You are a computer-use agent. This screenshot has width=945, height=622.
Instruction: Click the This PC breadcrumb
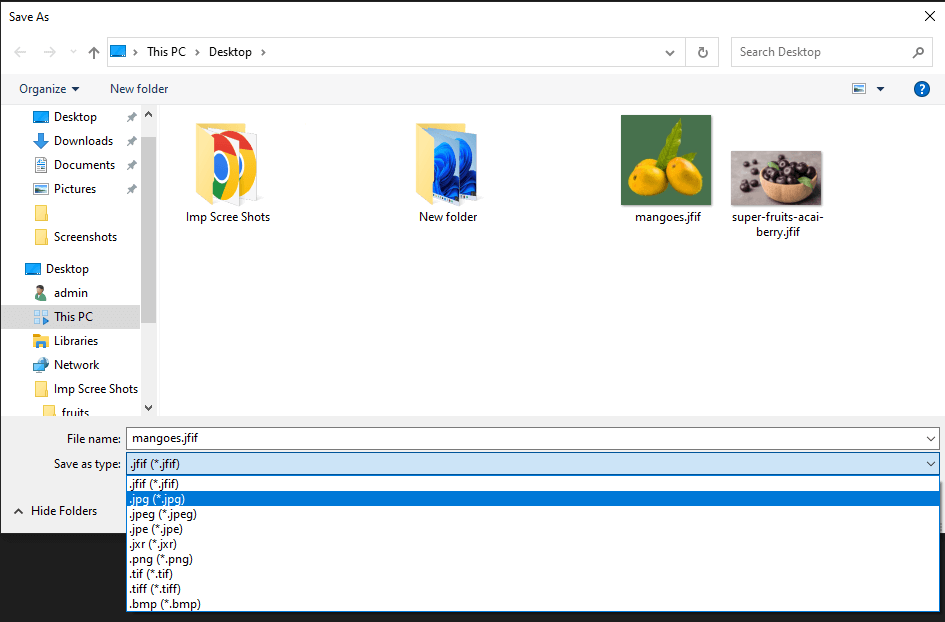(x=166, y=52)
